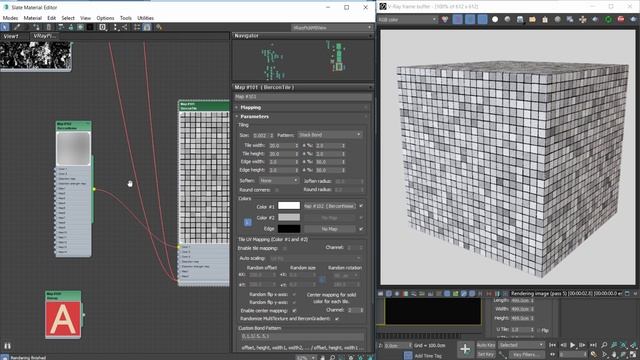The width and height of the screenshot is (640, 360).
Task: Go to start of animation timeline
Action: [x=552, y=345]
